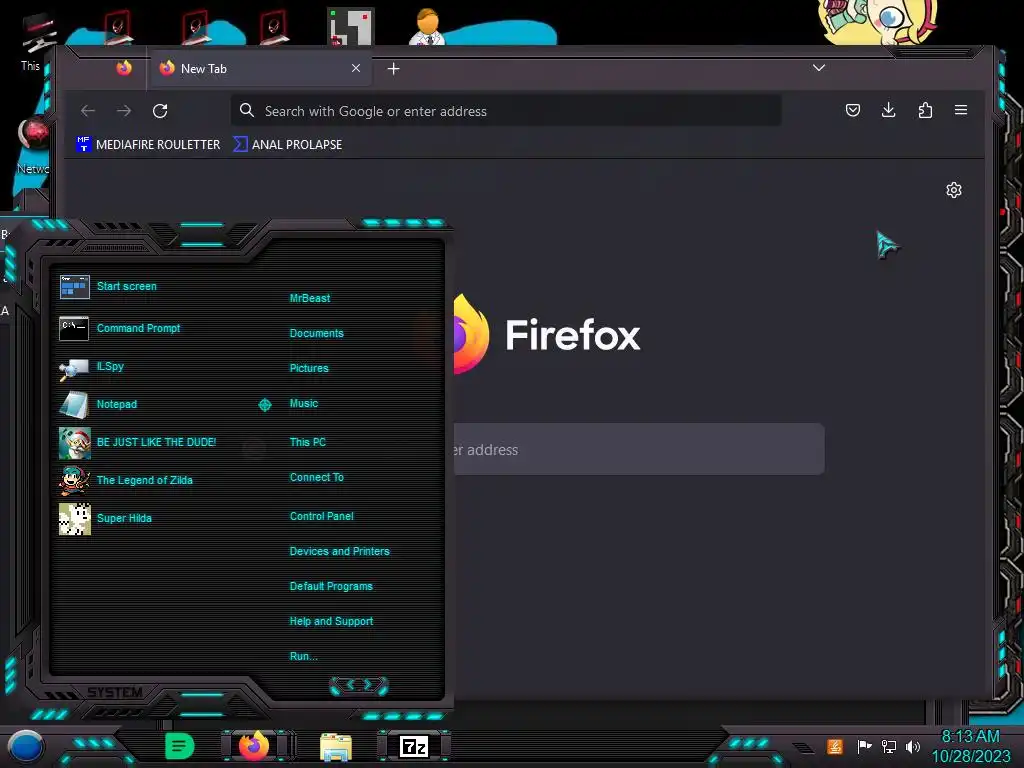Open the maze game desktop icon
This screenshot has height=768, width=1024.
351,26
